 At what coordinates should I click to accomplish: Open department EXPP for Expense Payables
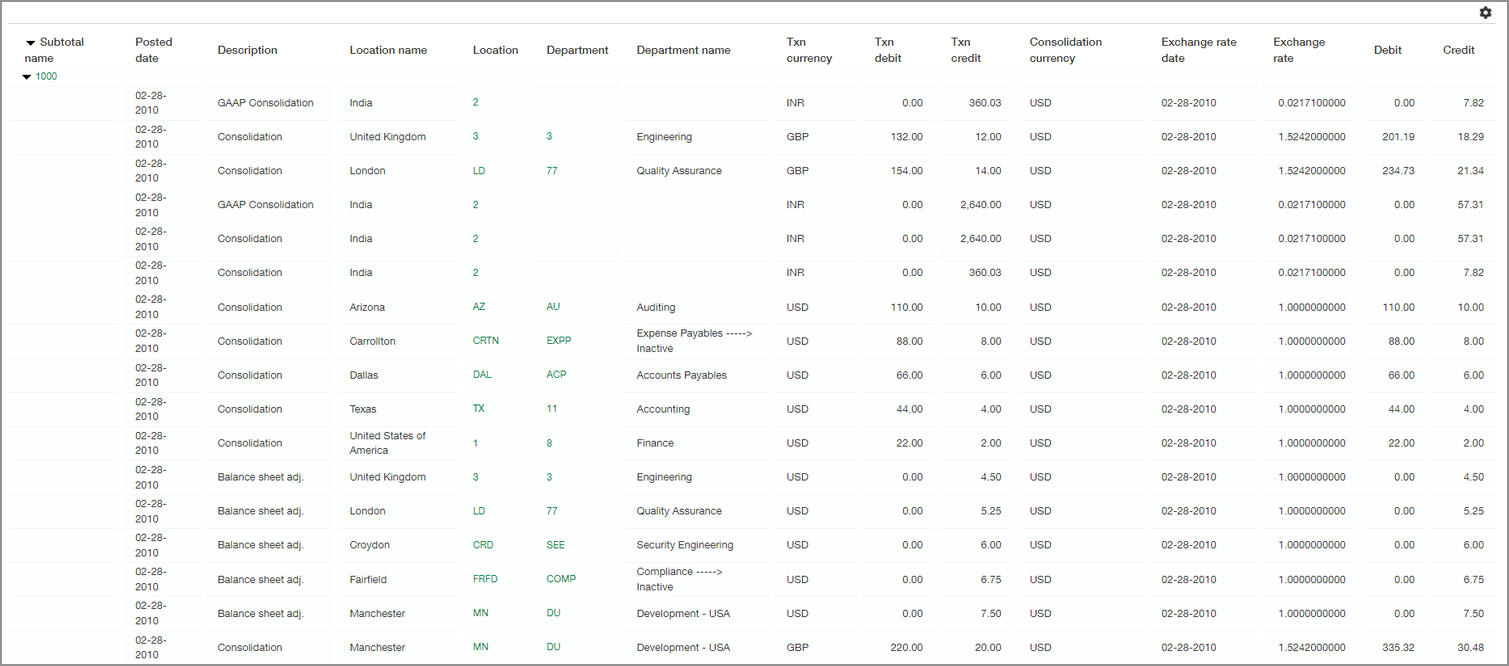tap(558, 340)
